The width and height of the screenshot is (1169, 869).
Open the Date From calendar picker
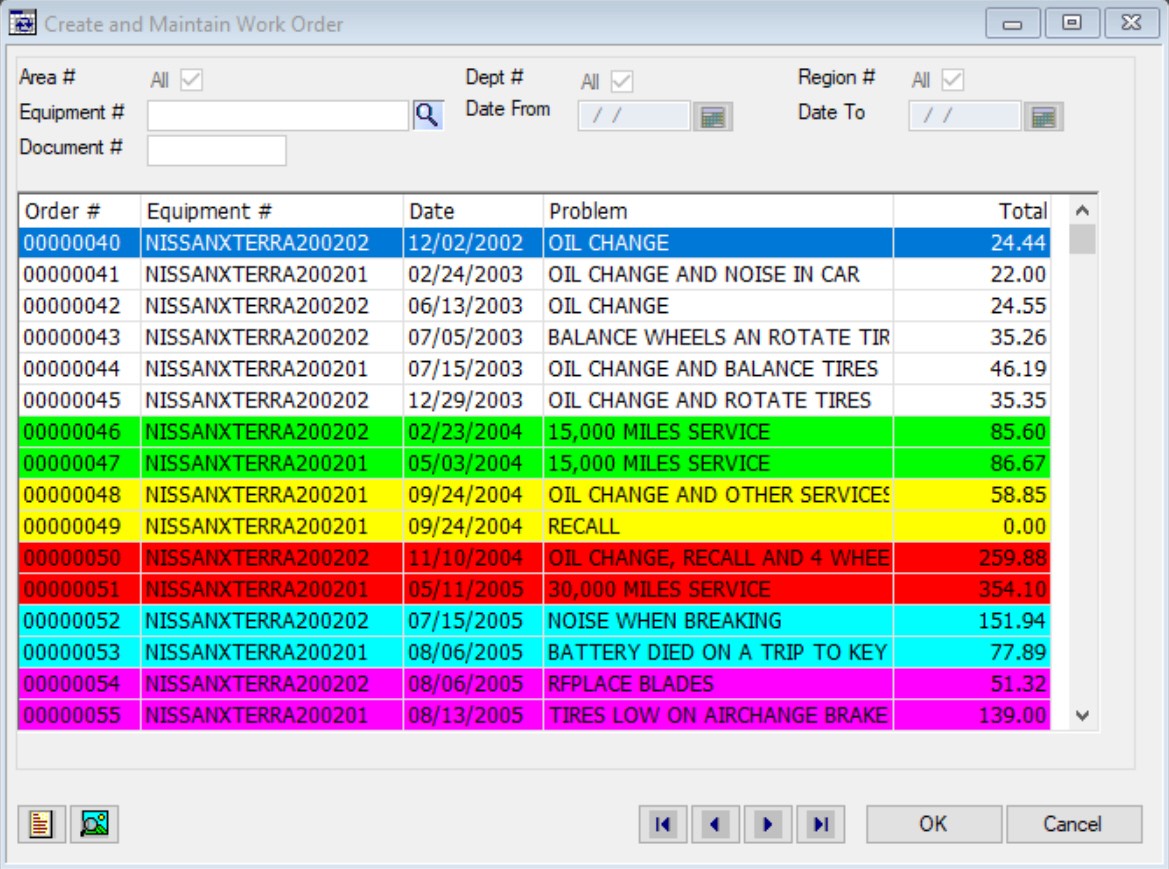click(x=713, y=117)
